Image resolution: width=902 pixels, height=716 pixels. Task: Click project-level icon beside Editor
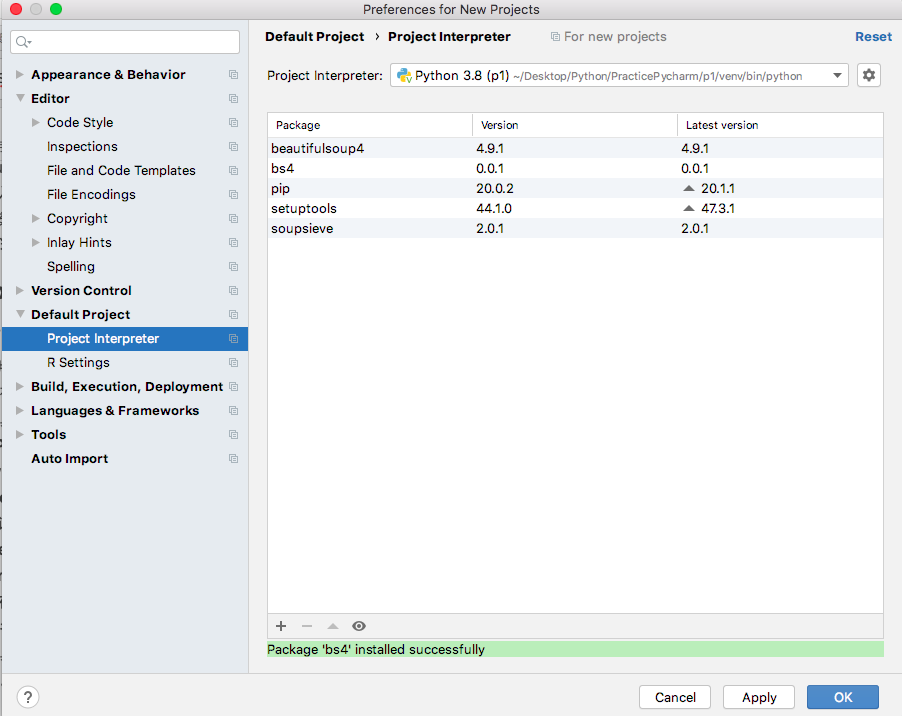(x=233, y=98)
